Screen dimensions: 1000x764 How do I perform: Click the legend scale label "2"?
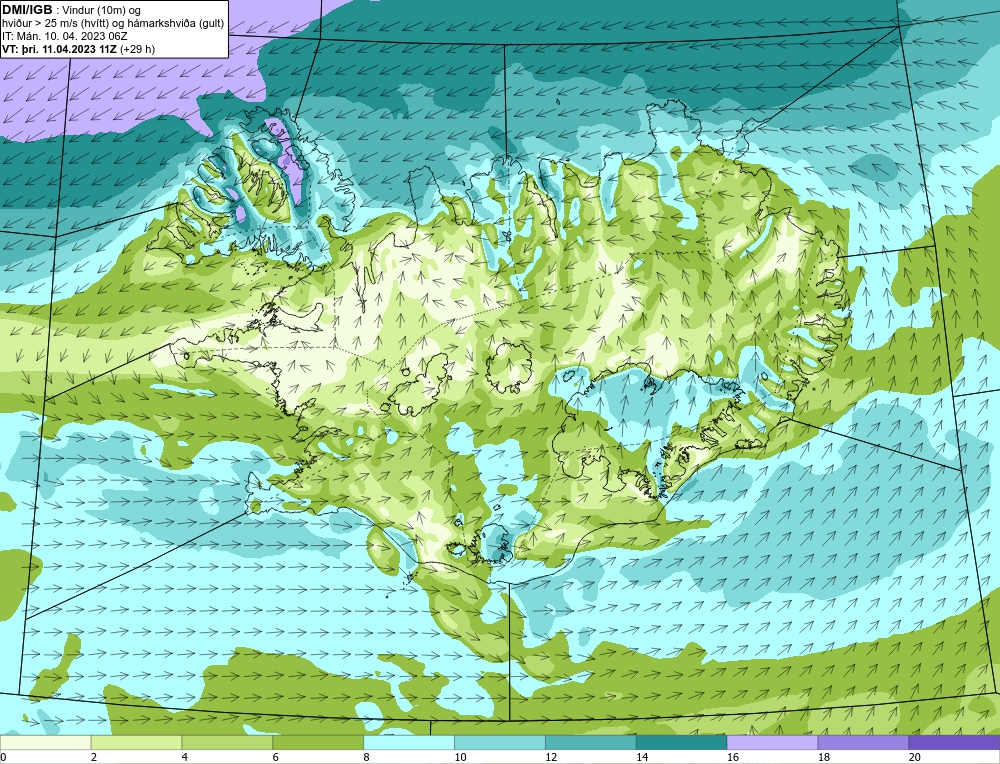coord(94,757)
